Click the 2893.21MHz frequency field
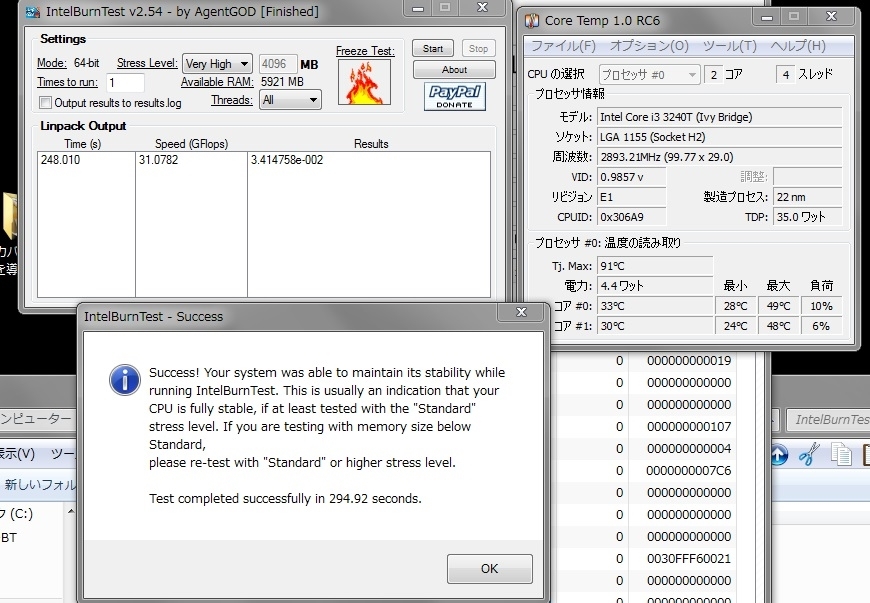Screen dimensions: 870x603 tap(720, 157)
